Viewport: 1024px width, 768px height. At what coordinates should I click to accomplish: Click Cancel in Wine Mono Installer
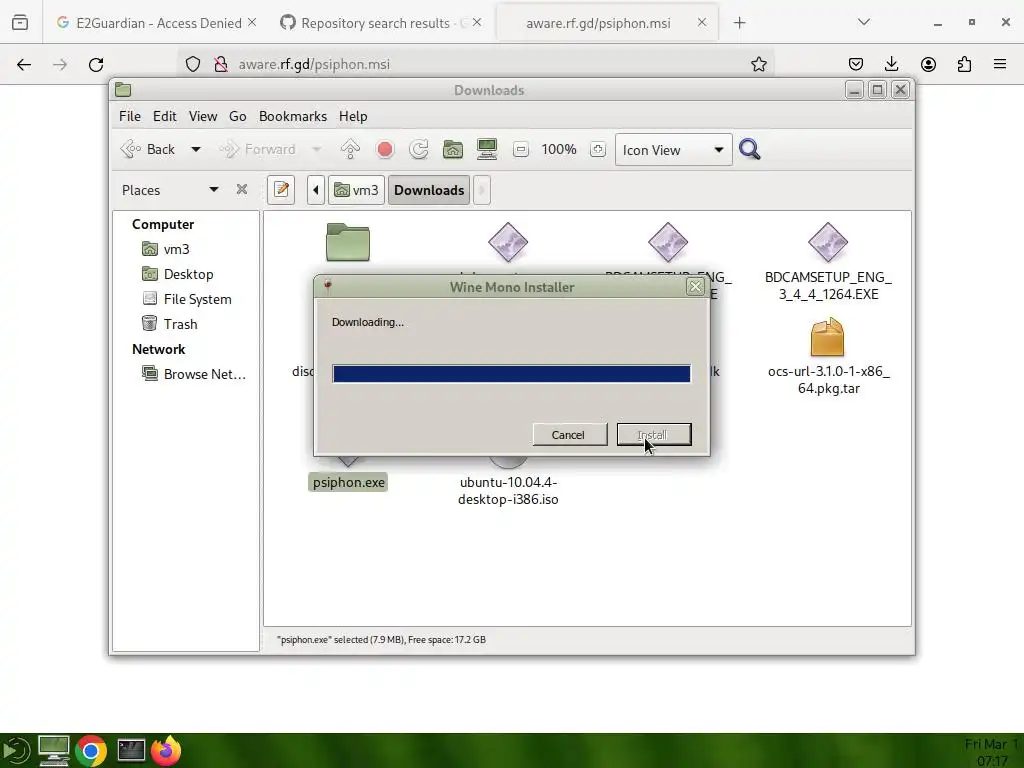point(569,434)
